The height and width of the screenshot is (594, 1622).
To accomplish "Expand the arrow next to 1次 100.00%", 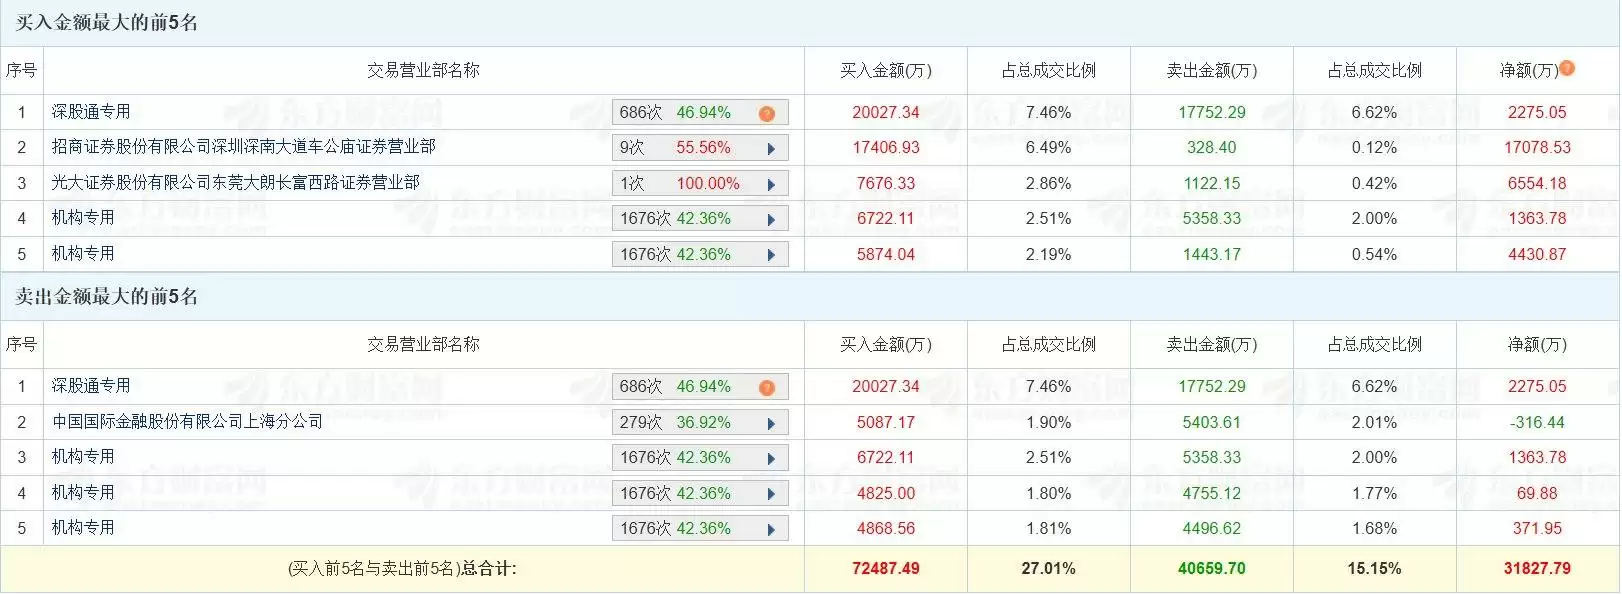I will click(771, 185).
